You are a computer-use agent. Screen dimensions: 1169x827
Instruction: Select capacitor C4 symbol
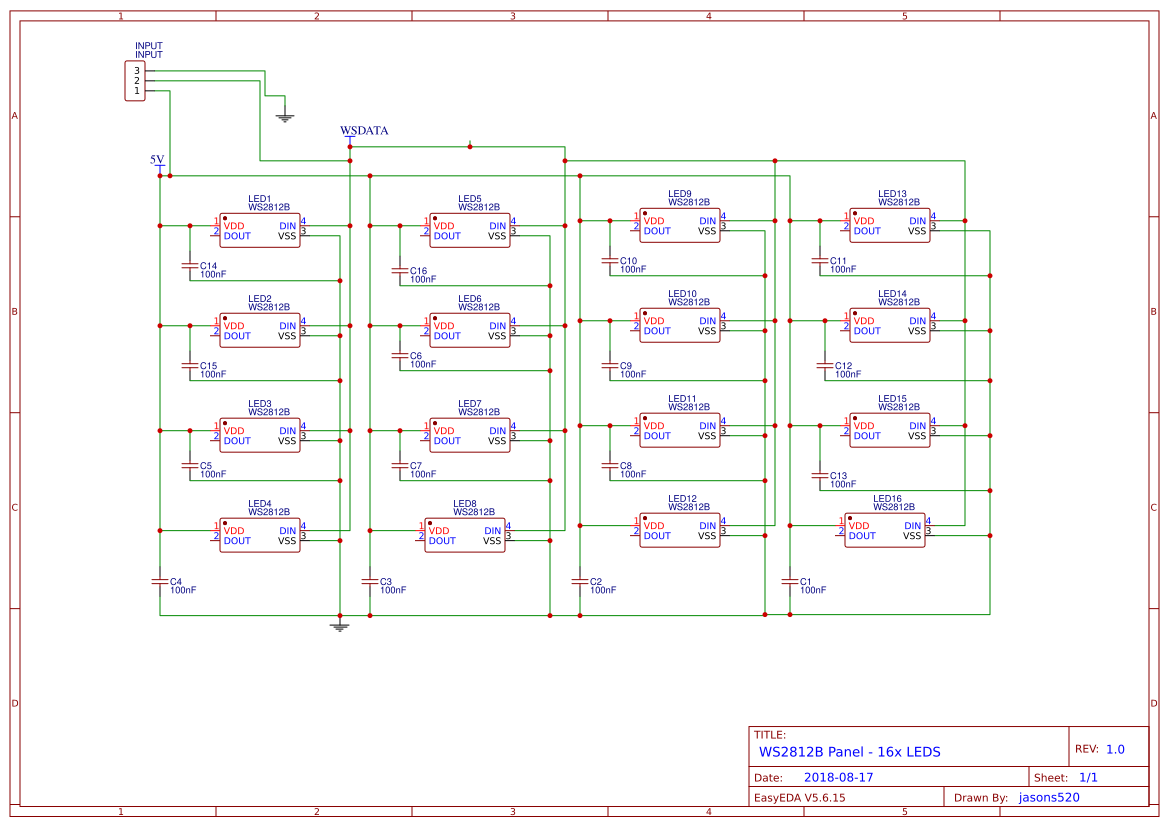pyautogui.click(x=160, y=580)
